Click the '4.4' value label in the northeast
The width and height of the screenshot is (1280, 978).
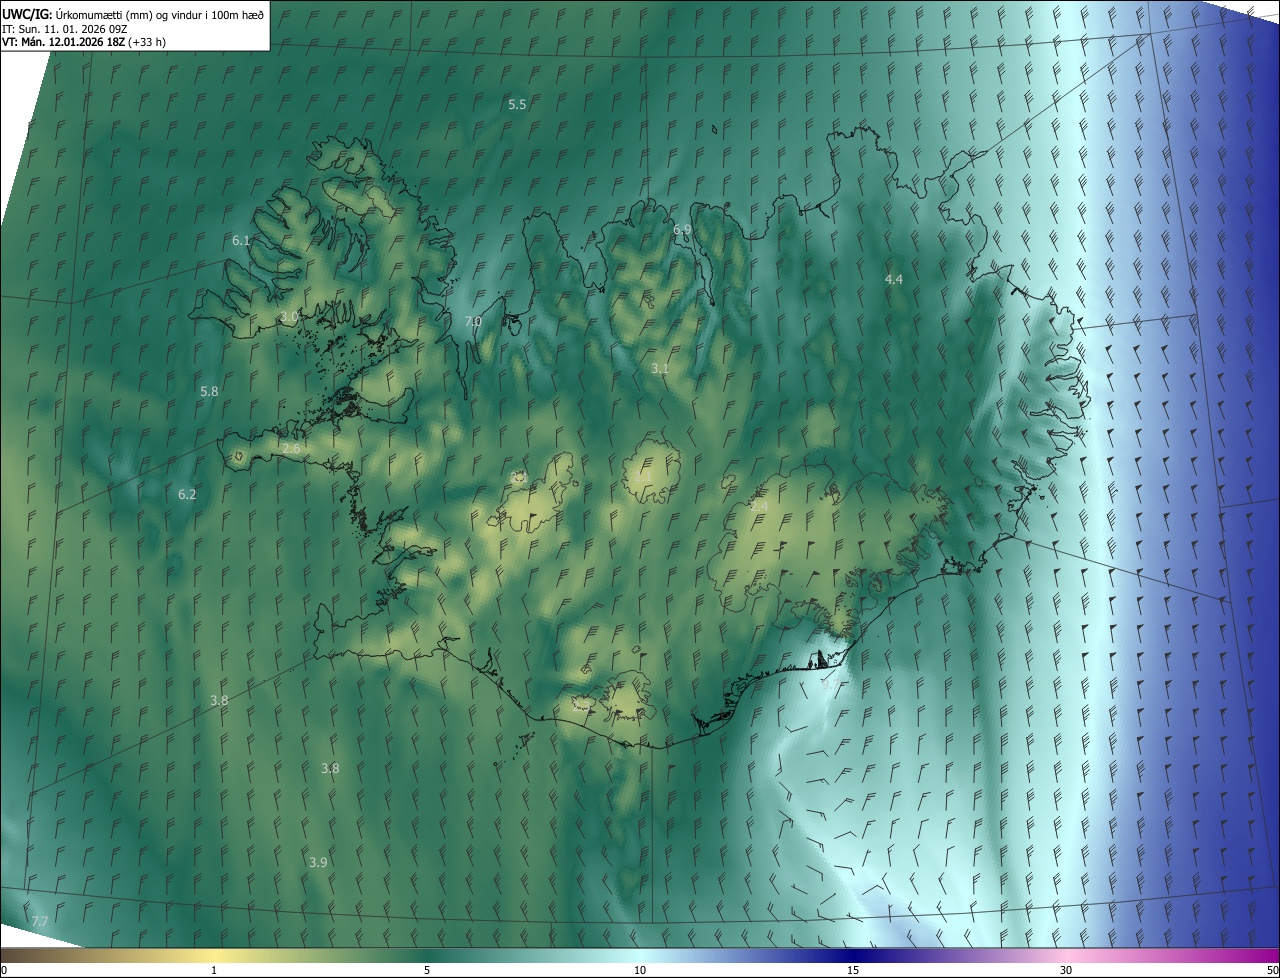point(894,280)
